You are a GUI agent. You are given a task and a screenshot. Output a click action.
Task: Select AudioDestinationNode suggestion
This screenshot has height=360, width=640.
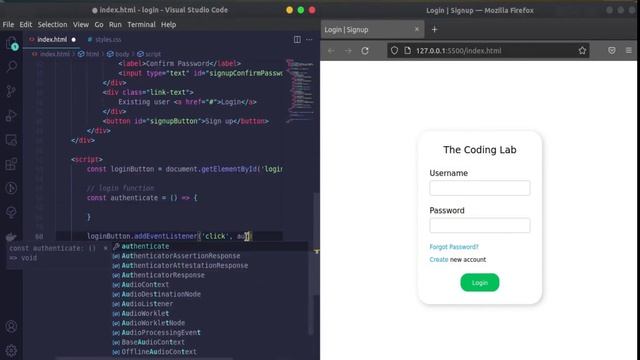click(x=210, y=294)
